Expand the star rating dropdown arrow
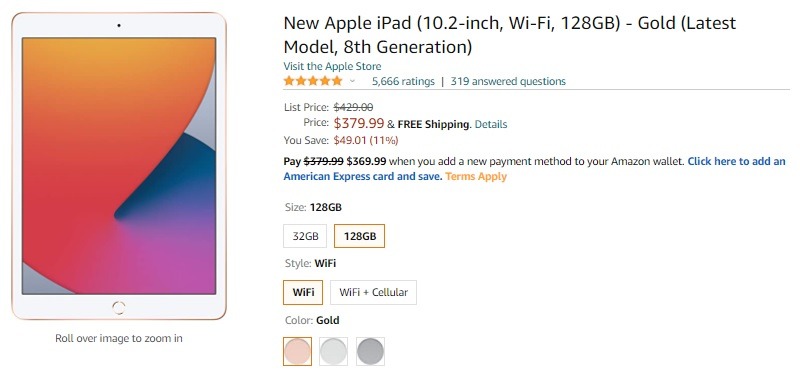 [352, 81]
